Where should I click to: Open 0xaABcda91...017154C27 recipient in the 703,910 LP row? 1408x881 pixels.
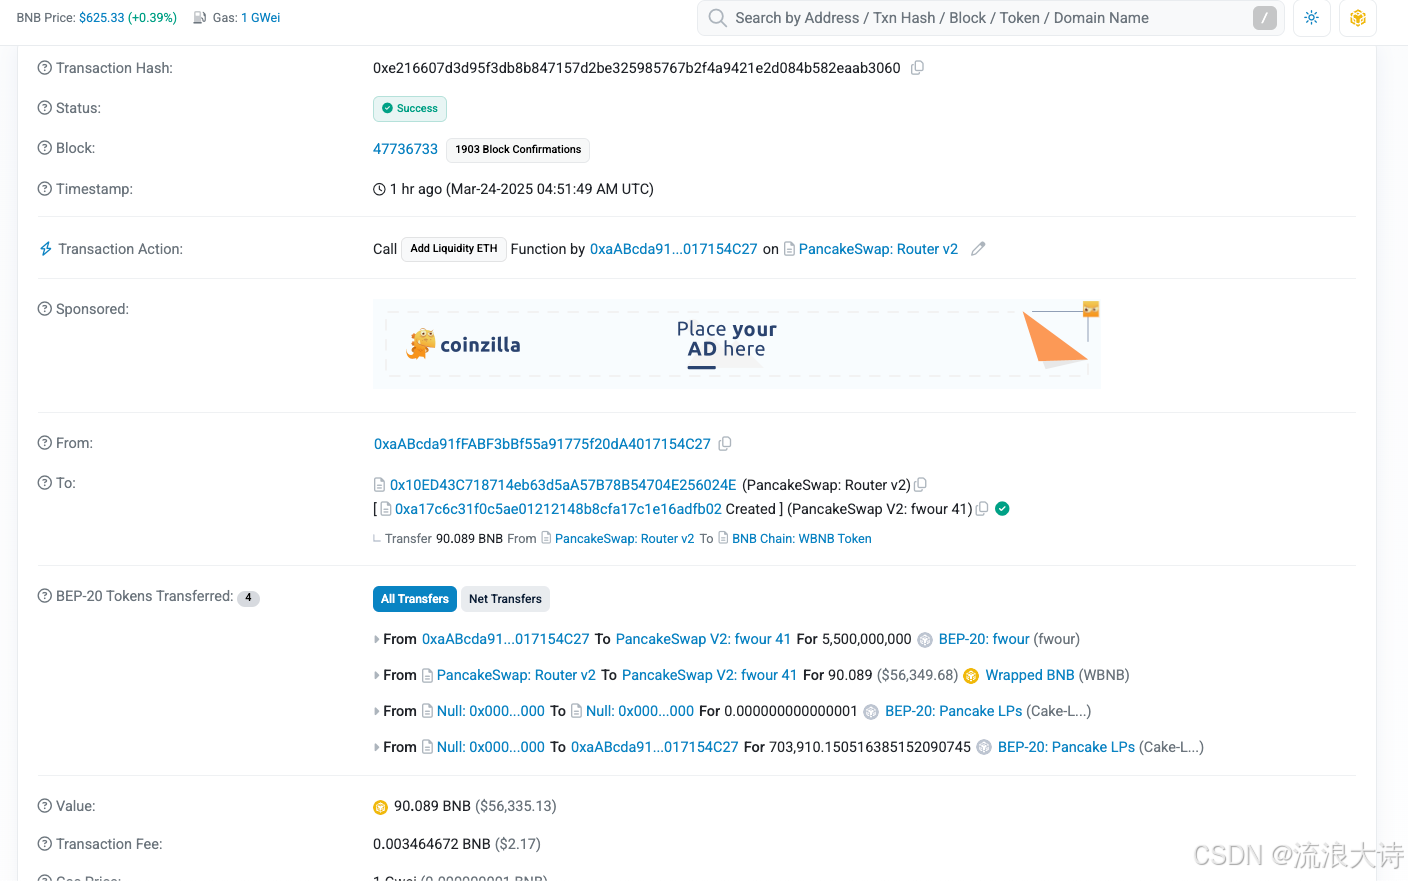click(655, 747)
